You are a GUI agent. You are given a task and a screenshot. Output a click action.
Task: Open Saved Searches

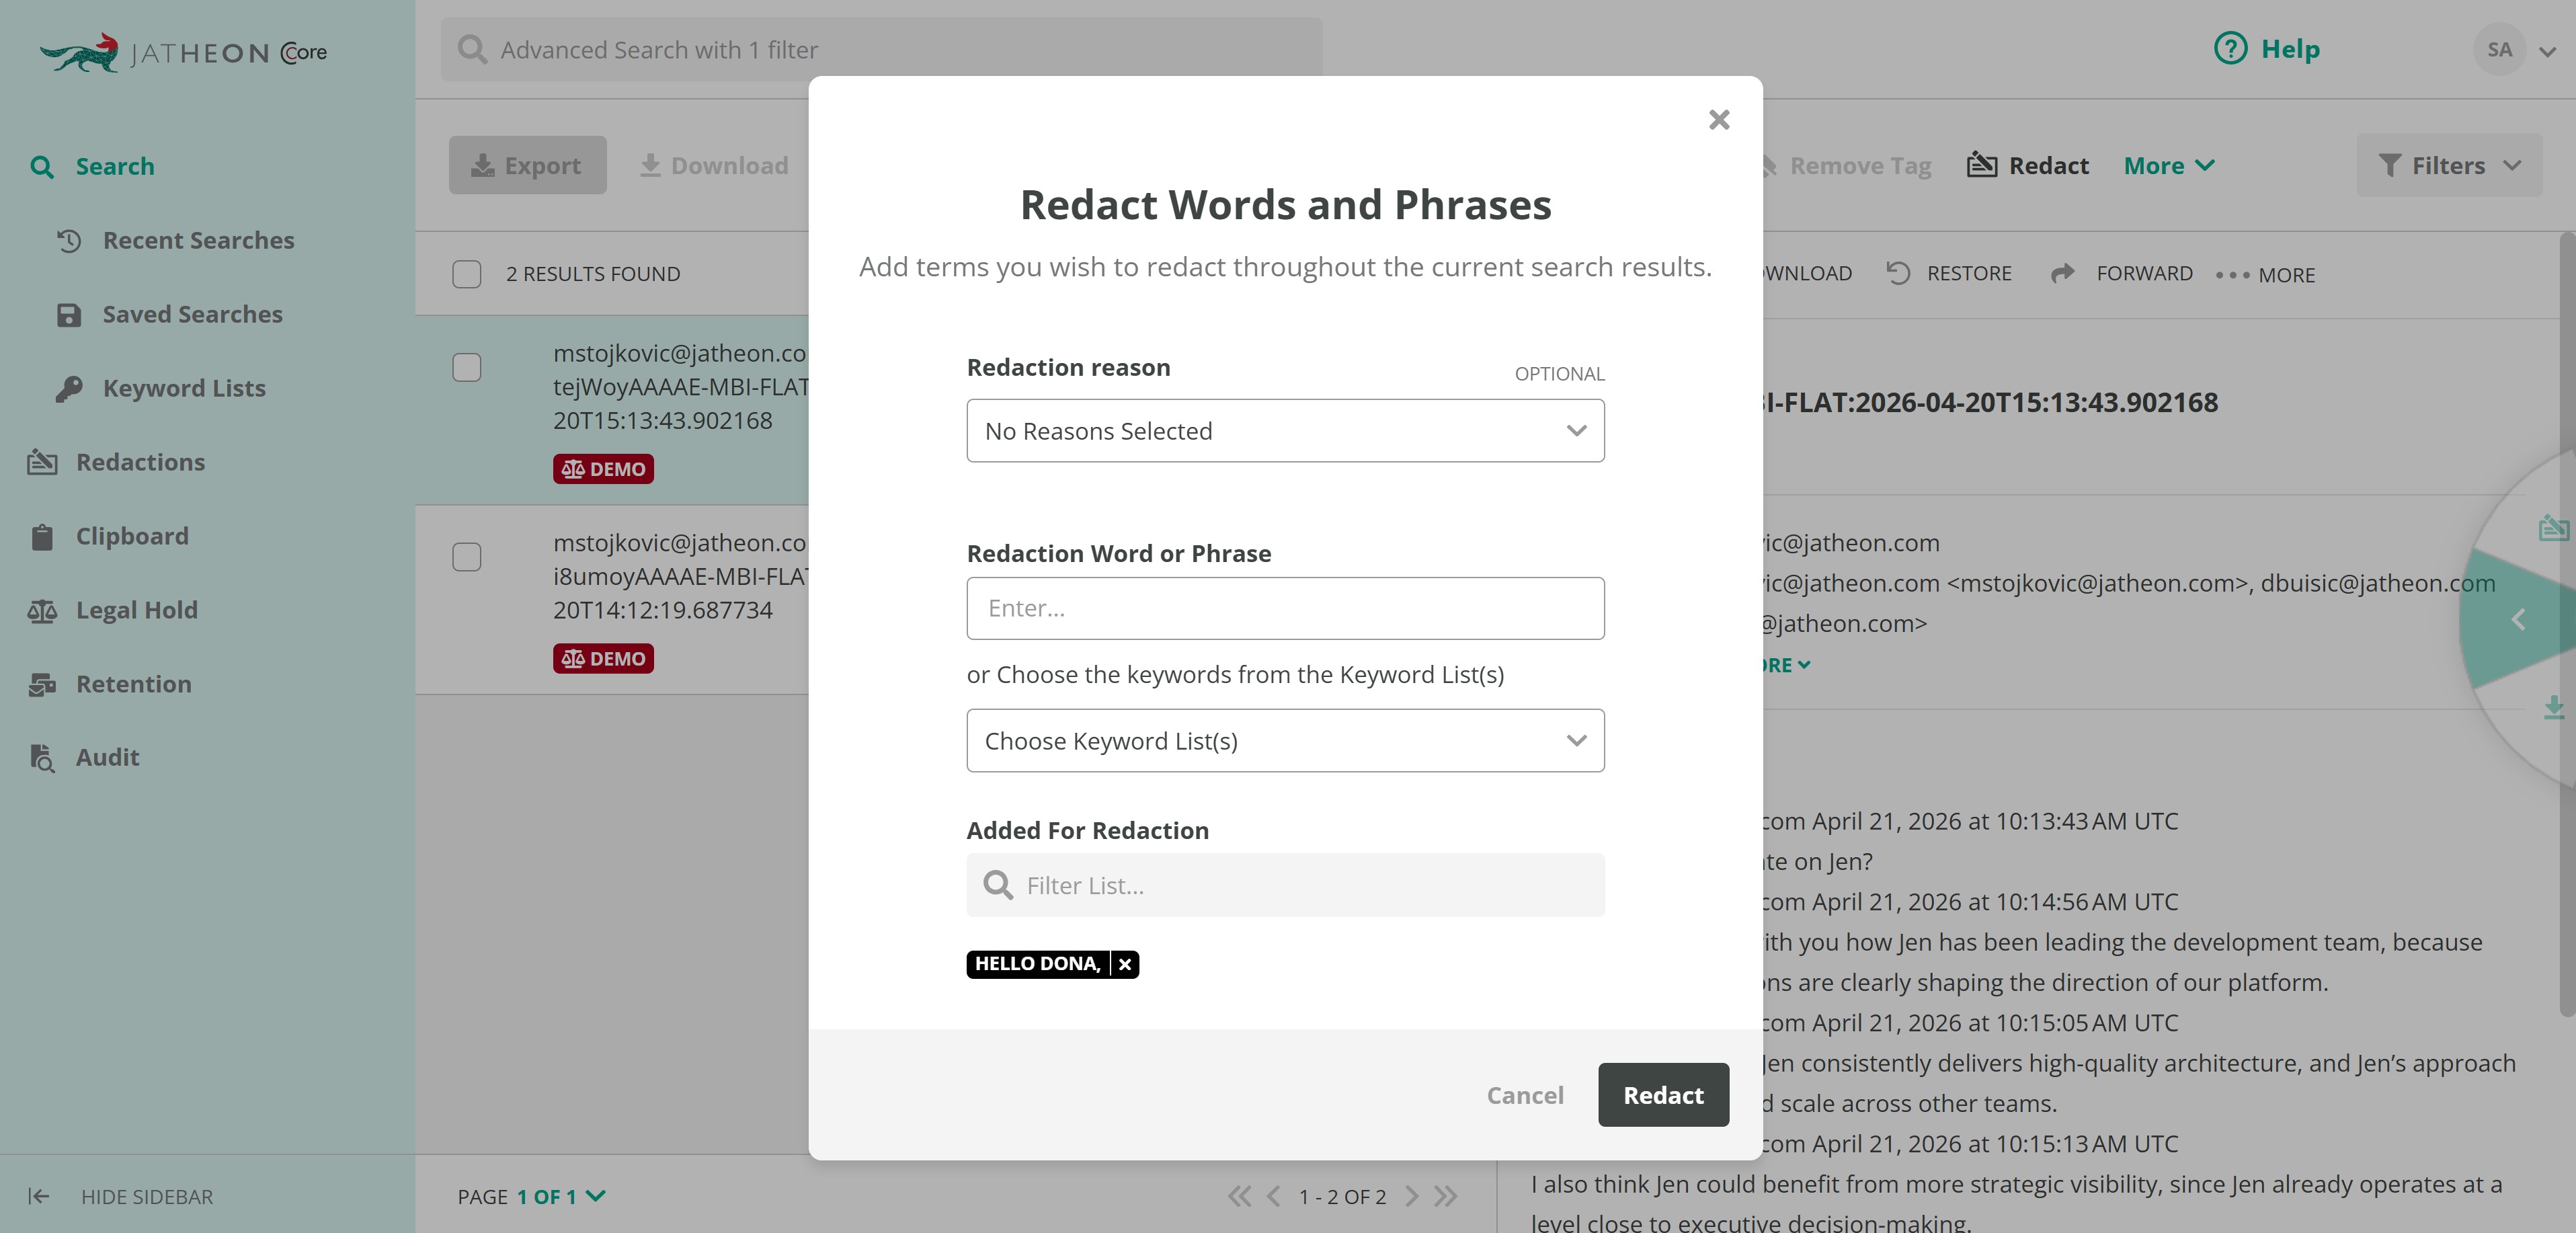point(192,314)
